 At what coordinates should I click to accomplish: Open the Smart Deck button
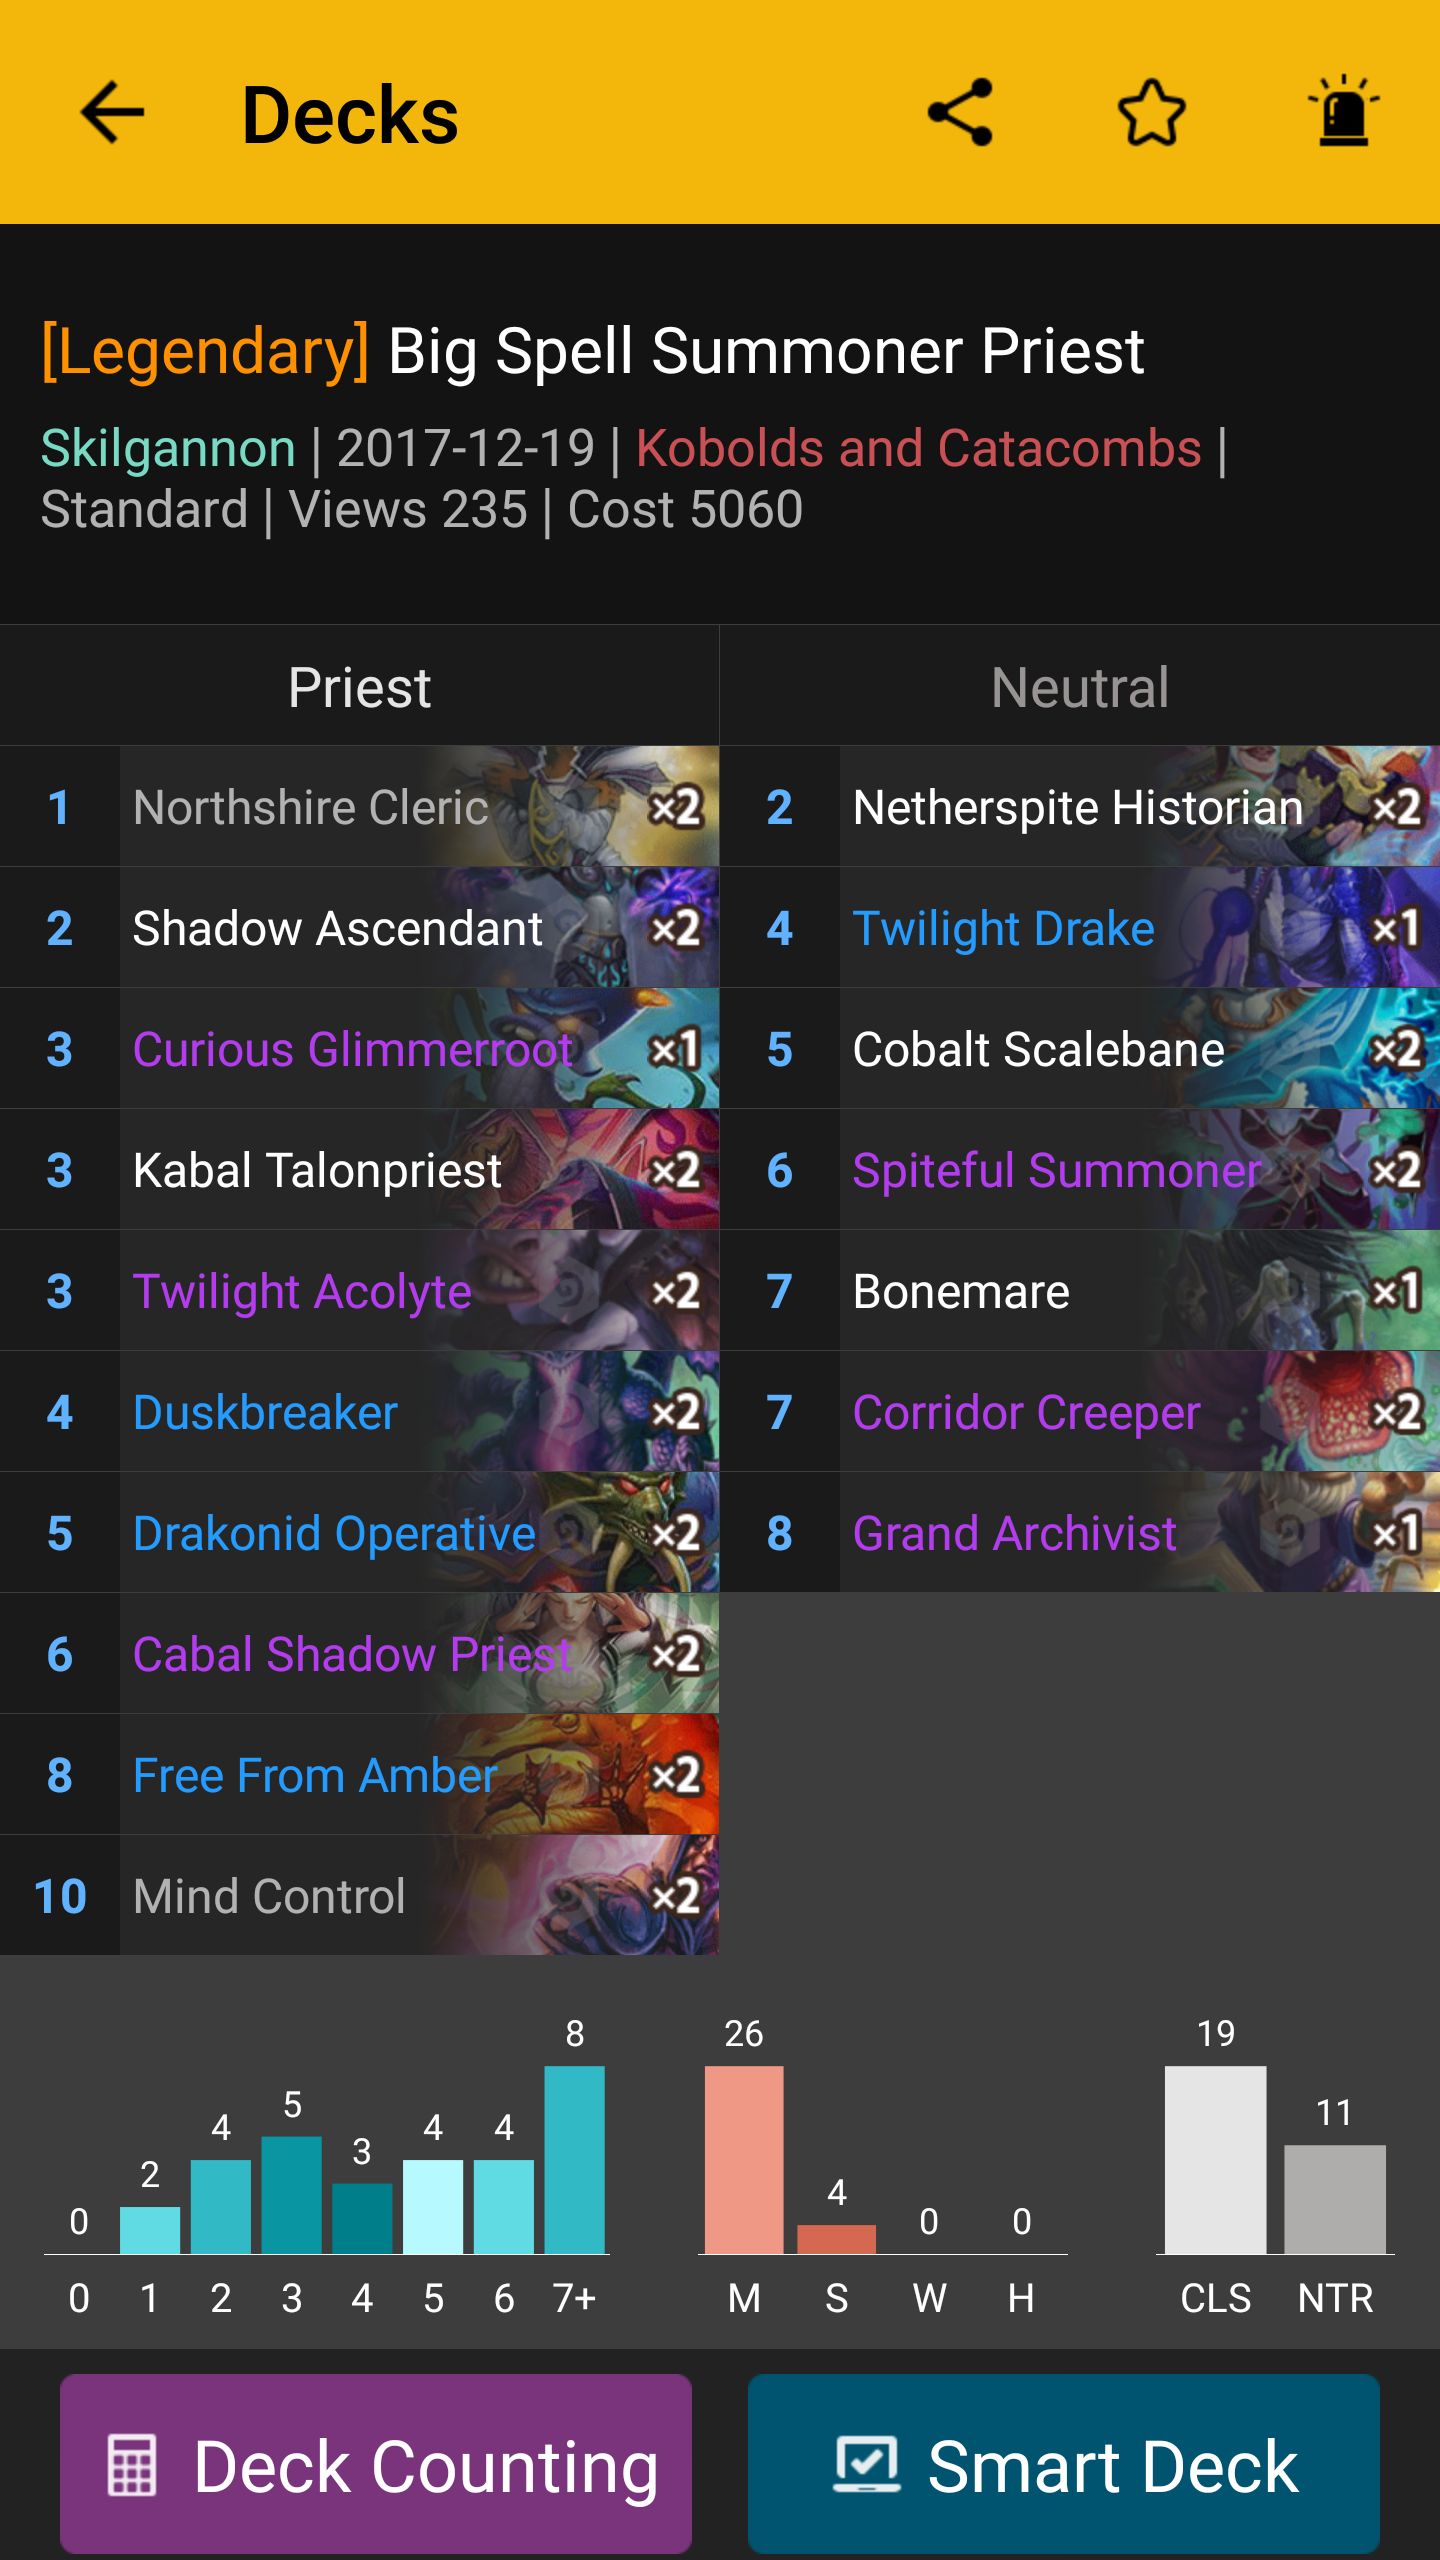coord(1064,2464)
